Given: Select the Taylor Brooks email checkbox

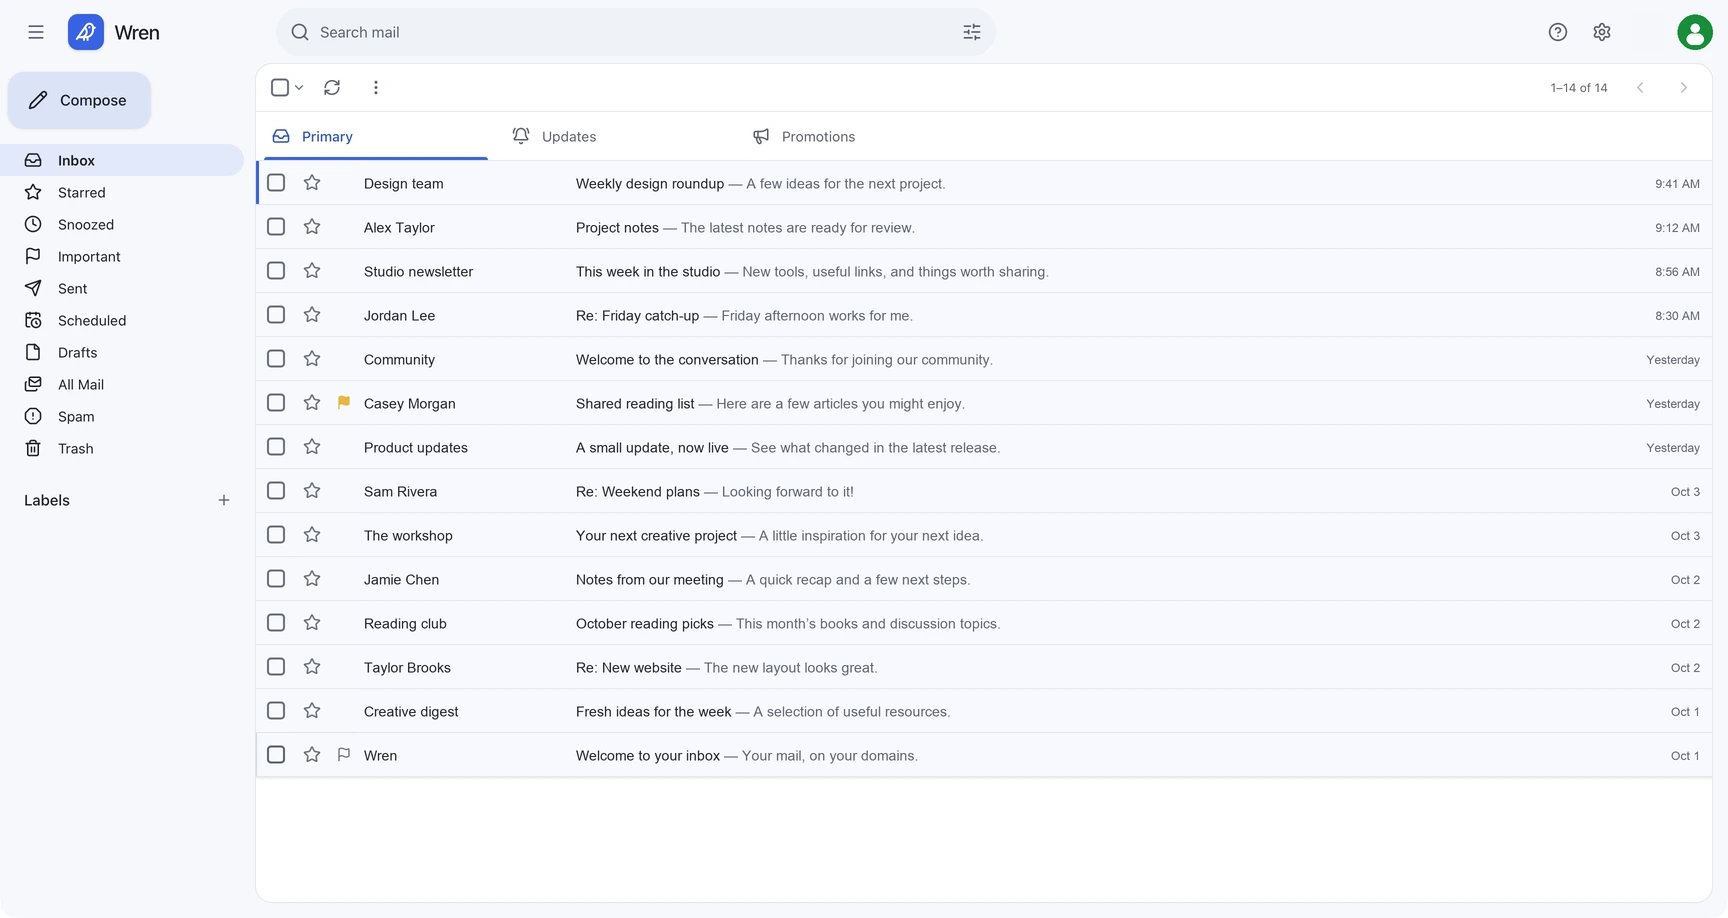Looking at the screenshot, I should click(276, 667).
